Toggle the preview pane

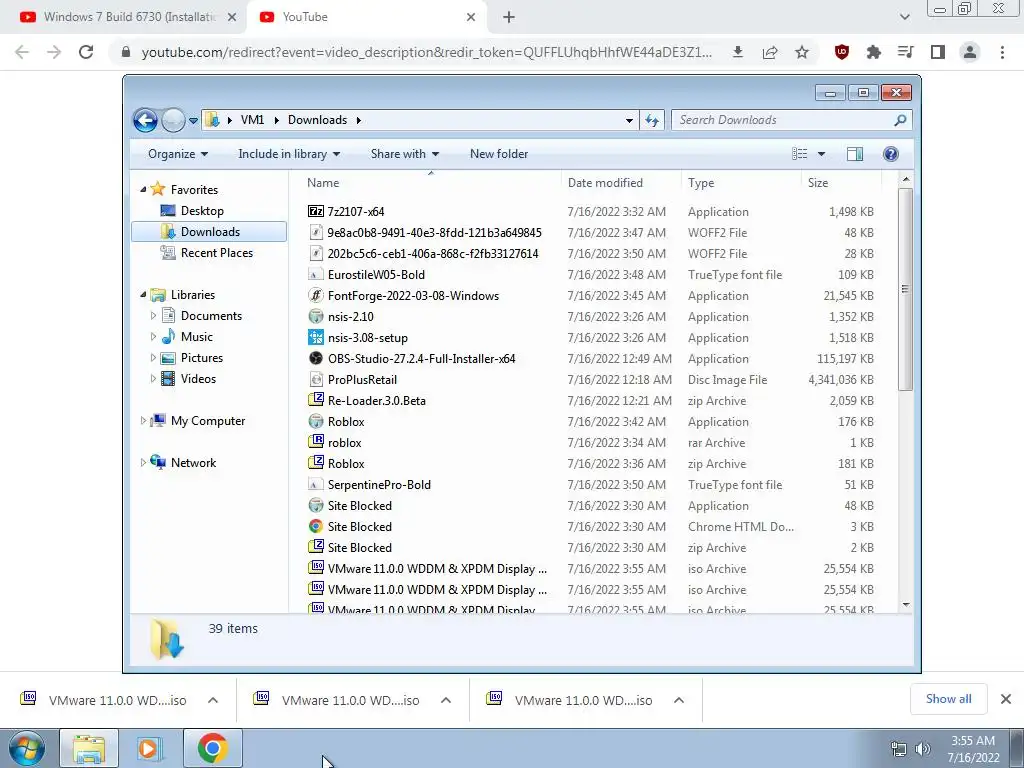click(x=855, y=154)
